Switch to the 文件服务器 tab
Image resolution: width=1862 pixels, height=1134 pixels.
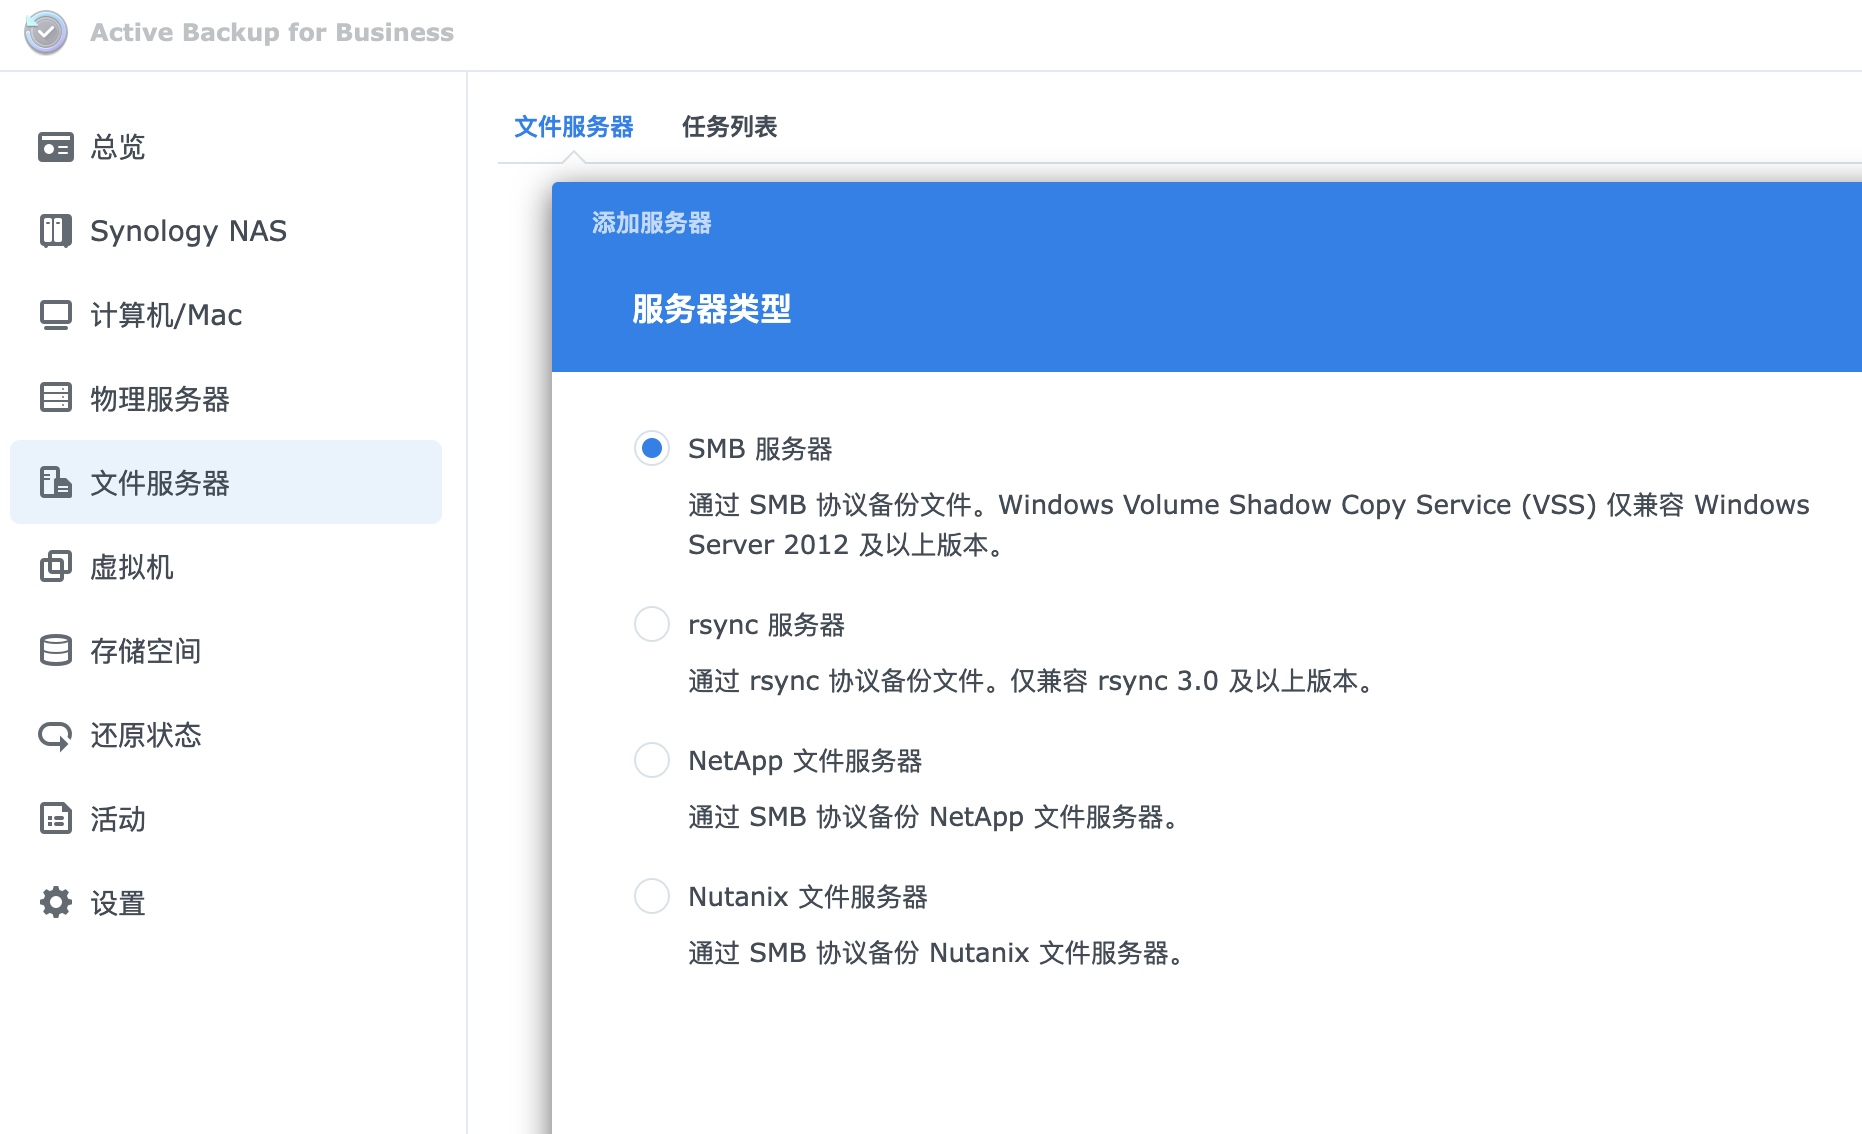tap(574, 127)
